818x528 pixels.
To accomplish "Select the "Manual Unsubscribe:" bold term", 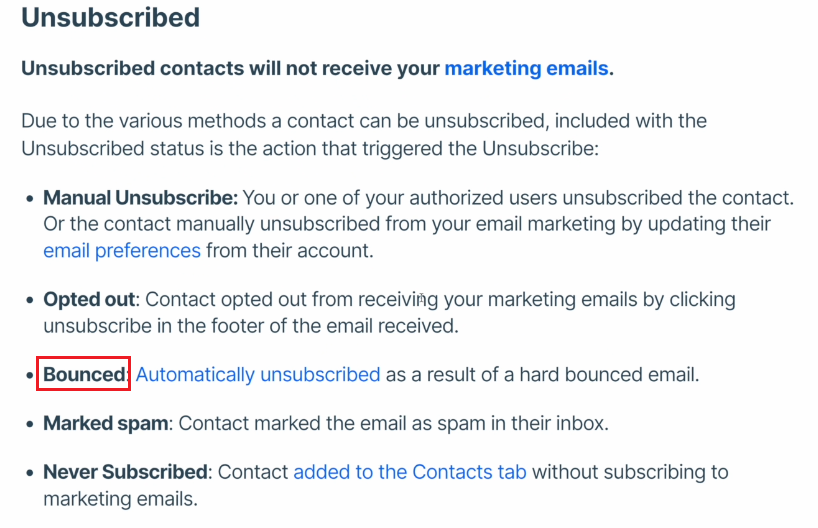I will click(140, 198).
